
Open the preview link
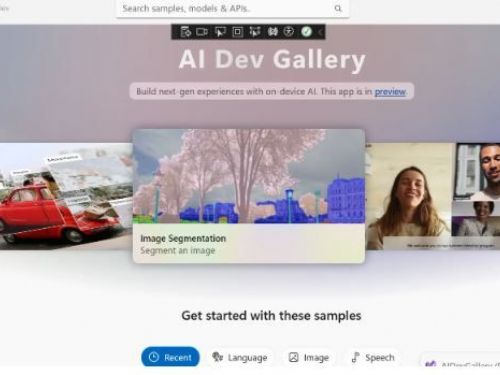[x=390, y=91]
